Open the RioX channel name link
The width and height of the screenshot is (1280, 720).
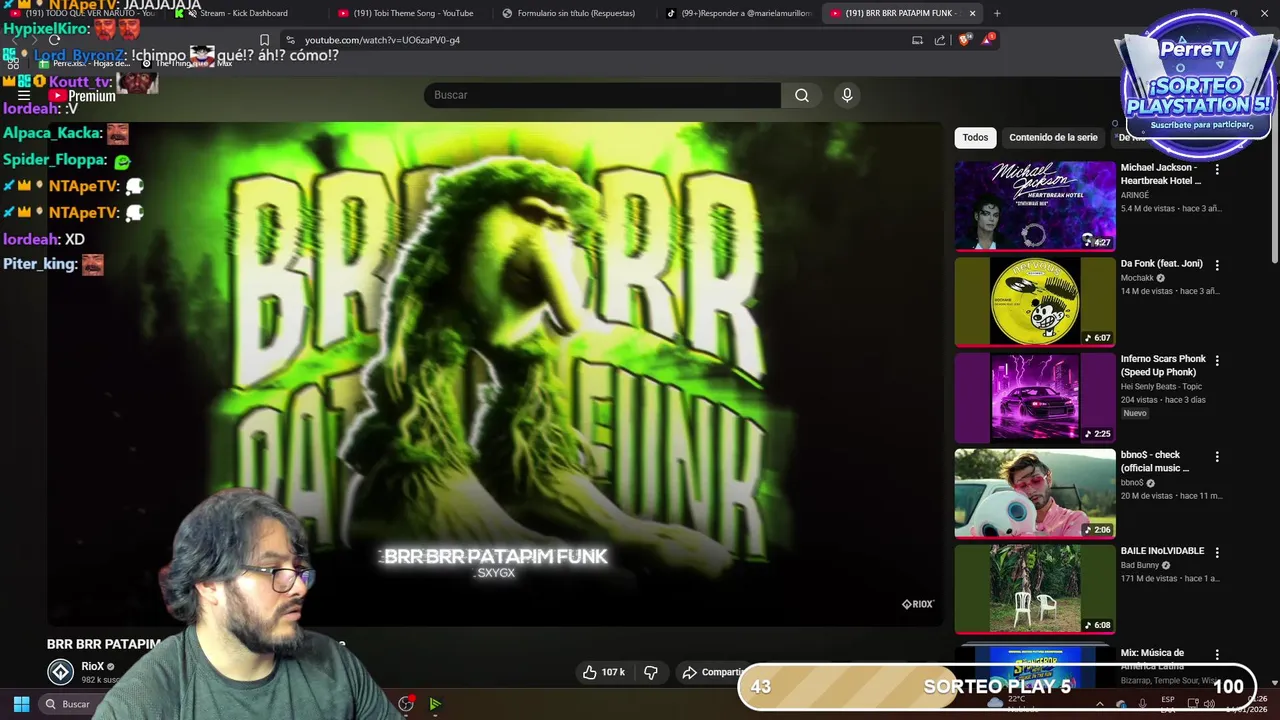[93, 666]
